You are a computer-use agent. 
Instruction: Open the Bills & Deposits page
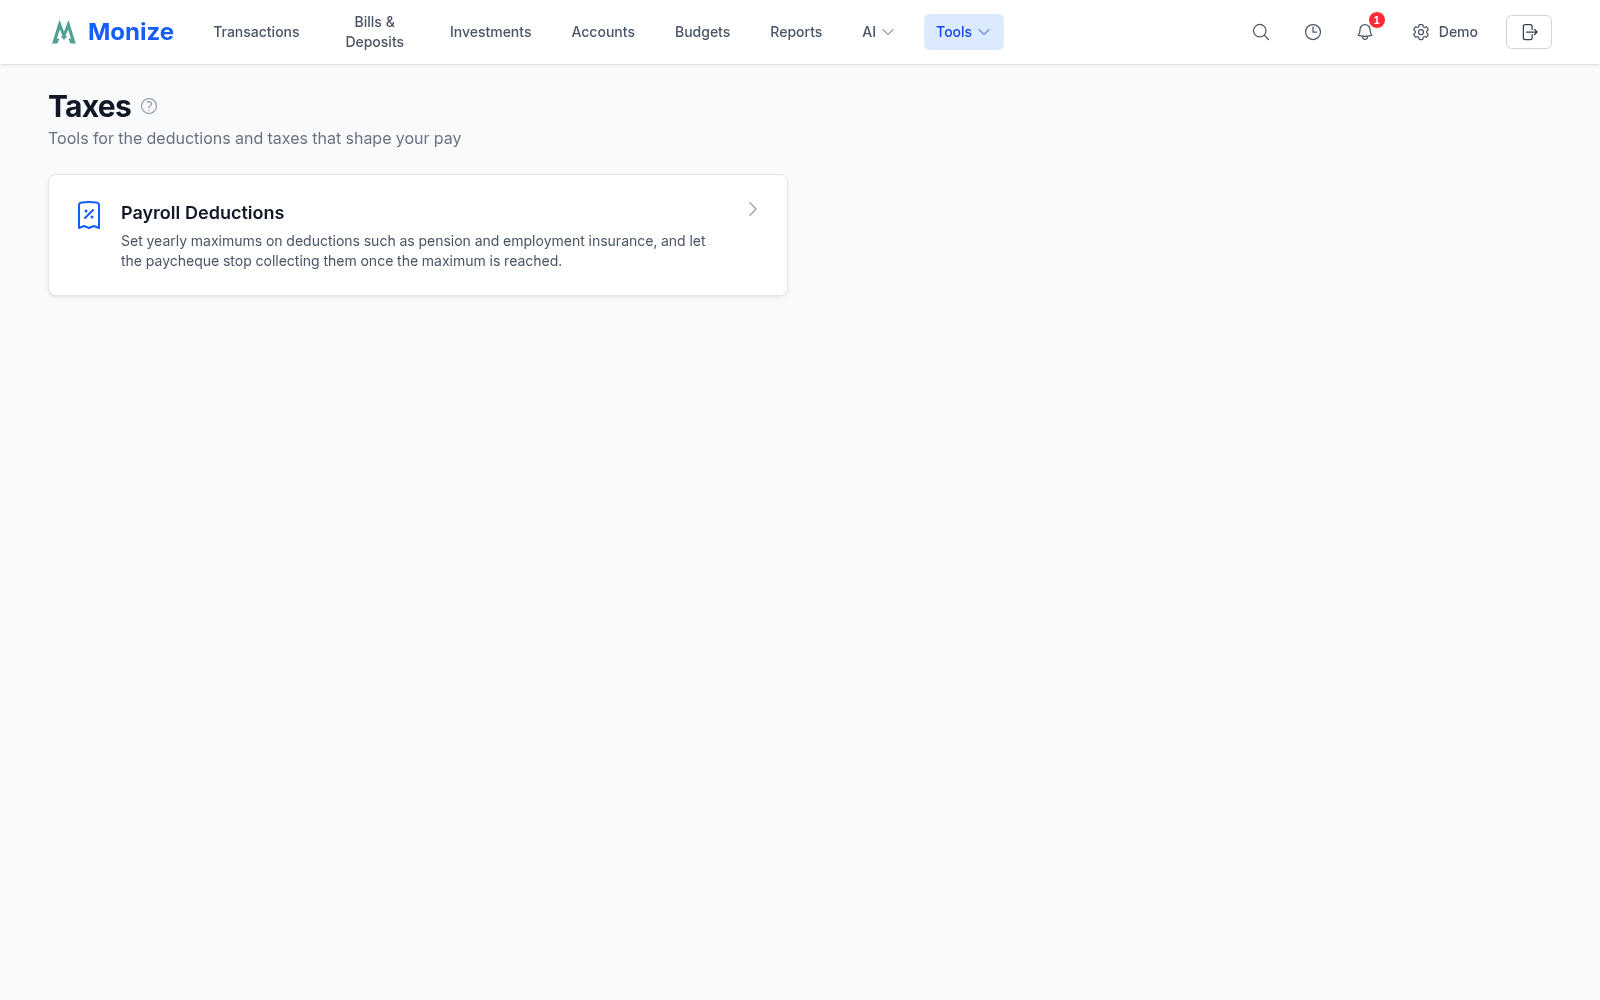(x=375, y=32)
